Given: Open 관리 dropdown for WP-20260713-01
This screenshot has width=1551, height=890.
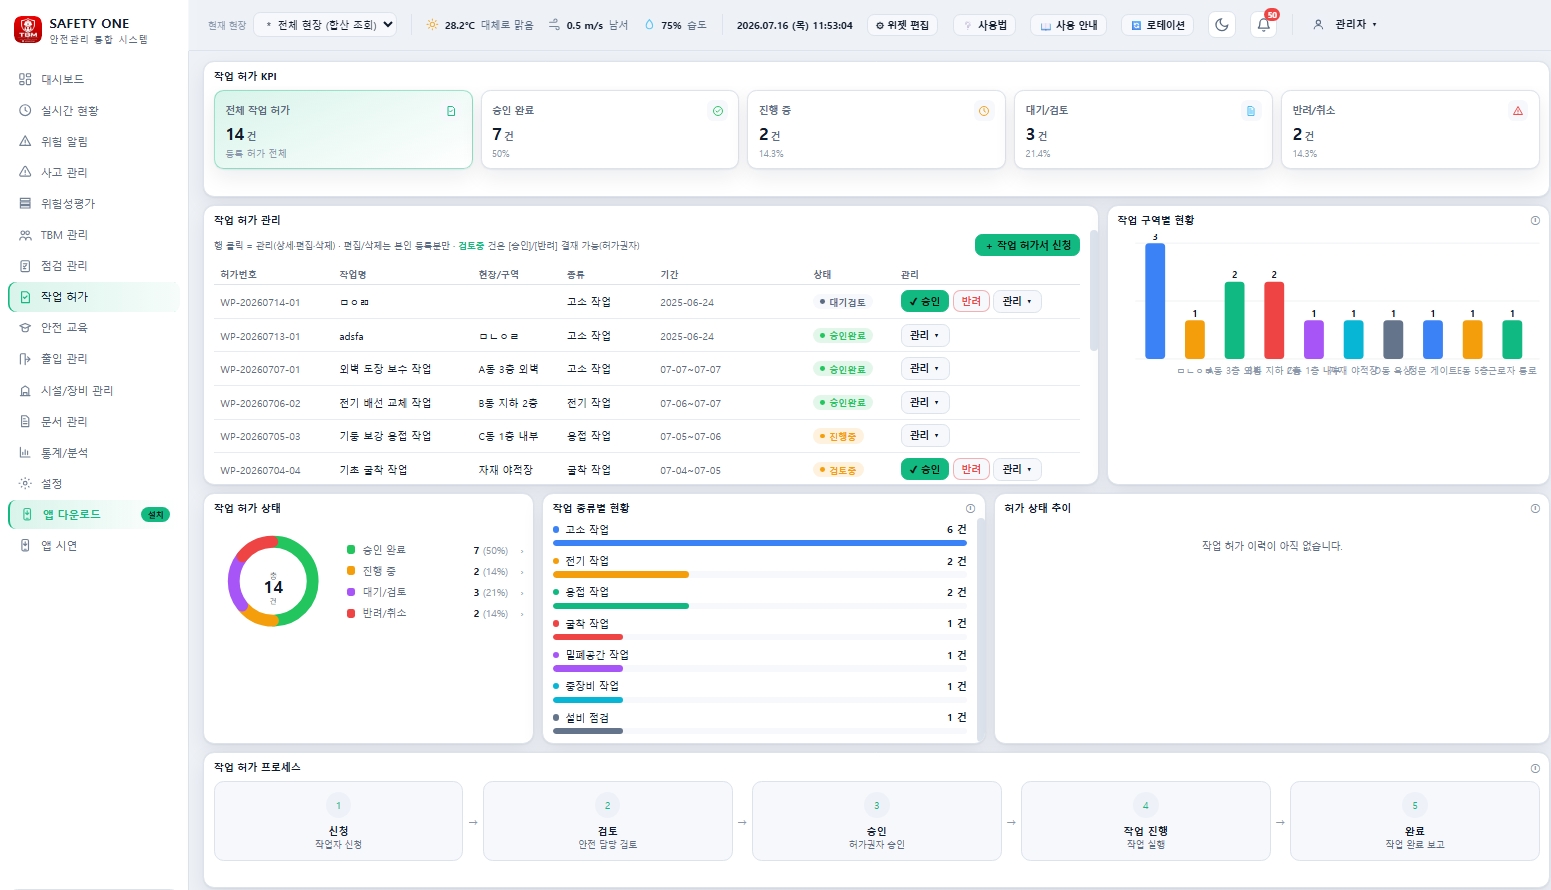Looking at the screenshot, I should (925, 336).
